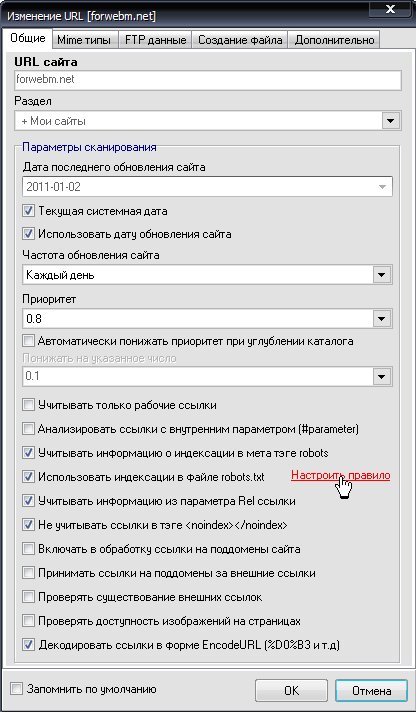Check Проверять существование внешних ссылок
This screenshot has height=712, width=416.
click(x=28, y=597)
